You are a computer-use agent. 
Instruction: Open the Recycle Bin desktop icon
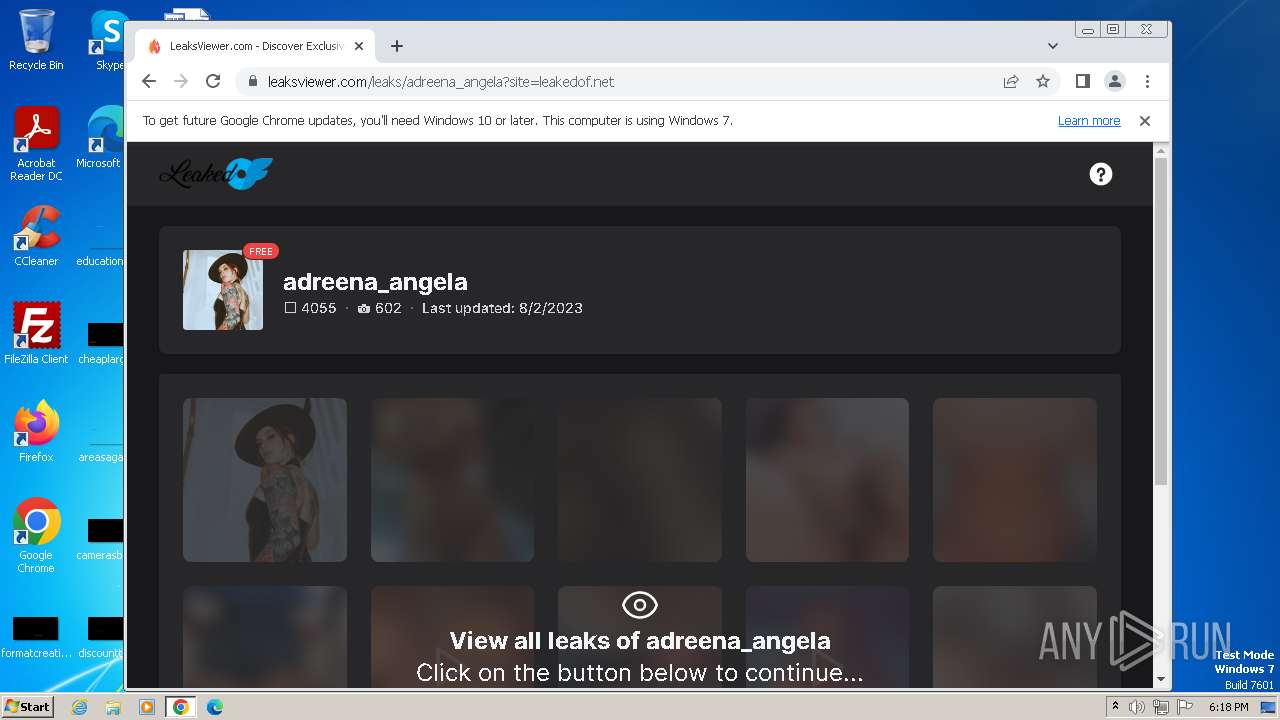(x=36, y=40)
